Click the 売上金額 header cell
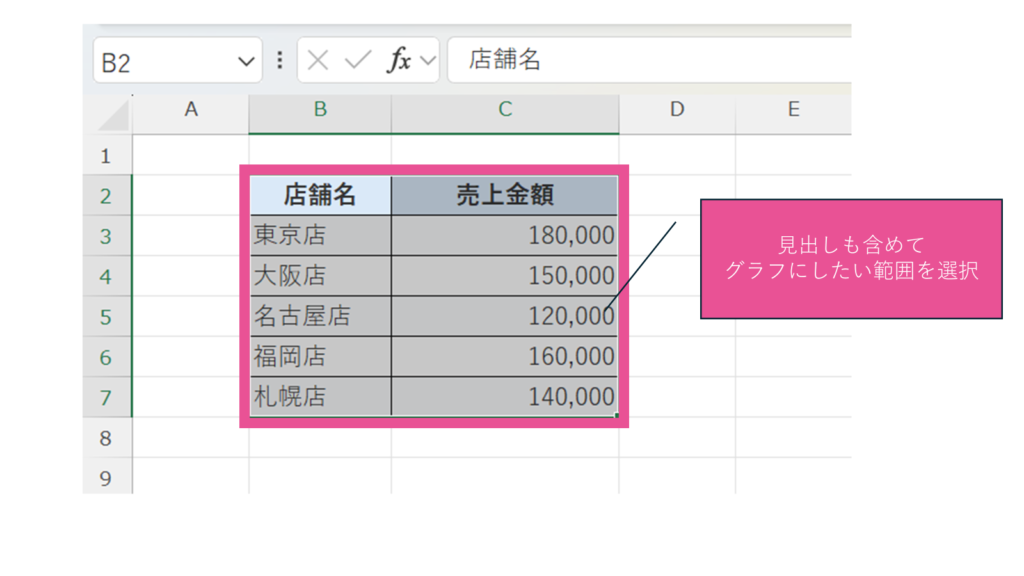Screen dimensions: 1024x576 [505, 196]
